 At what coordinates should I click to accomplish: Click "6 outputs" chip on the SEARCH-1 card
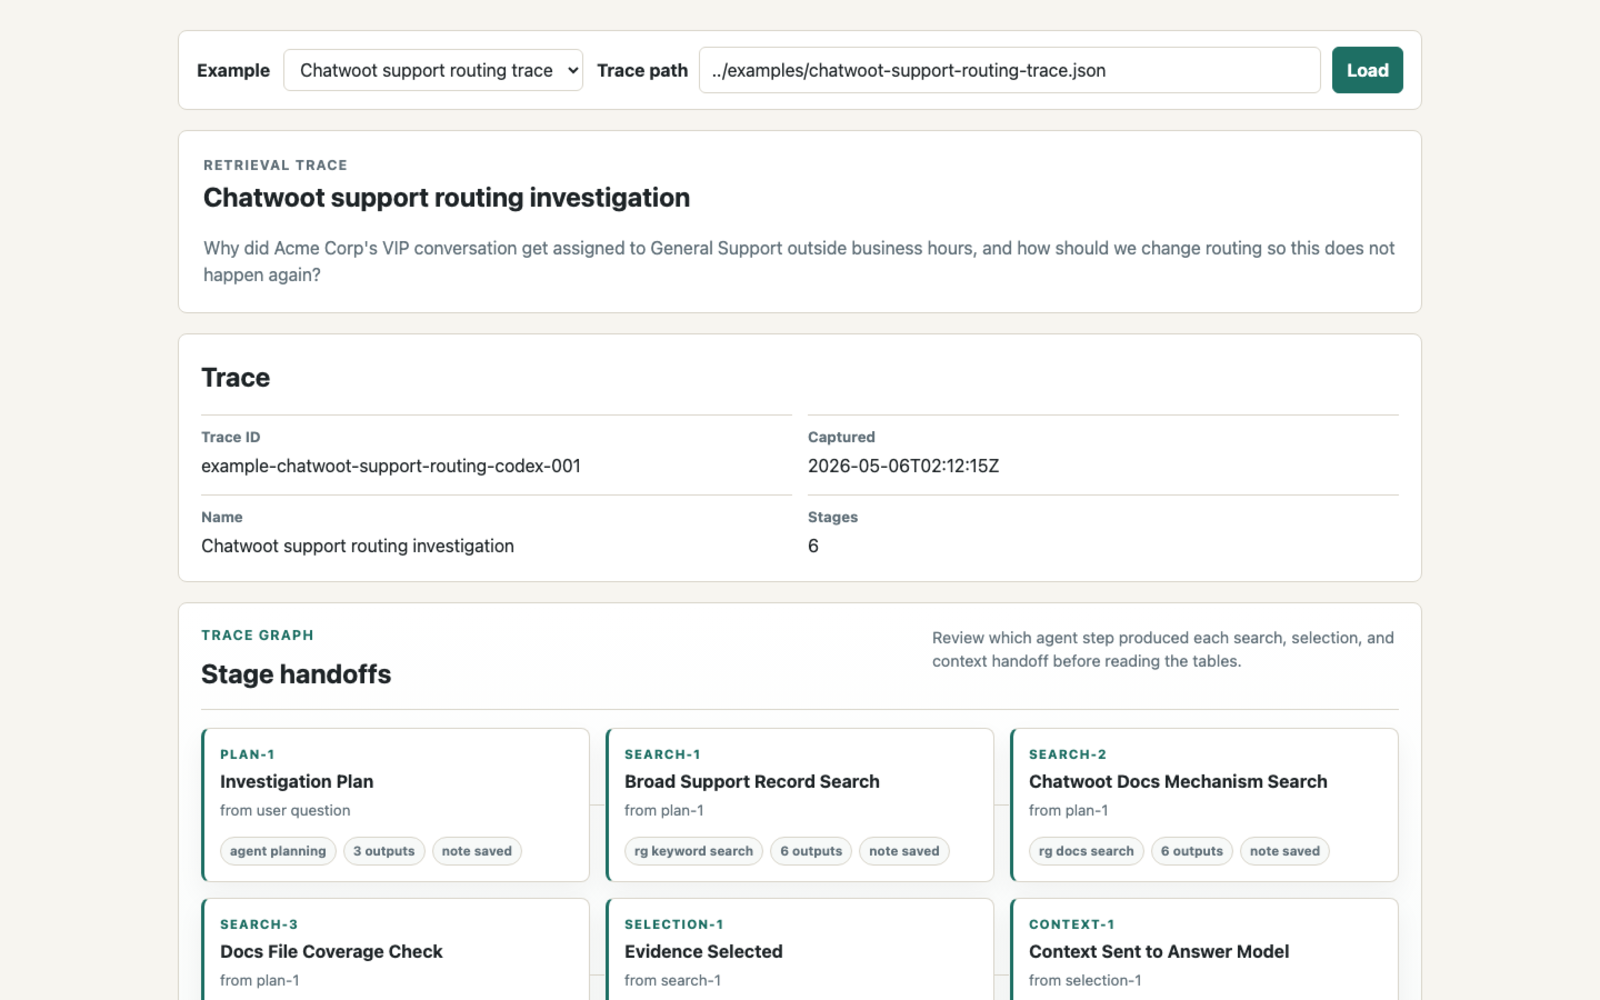811,851
